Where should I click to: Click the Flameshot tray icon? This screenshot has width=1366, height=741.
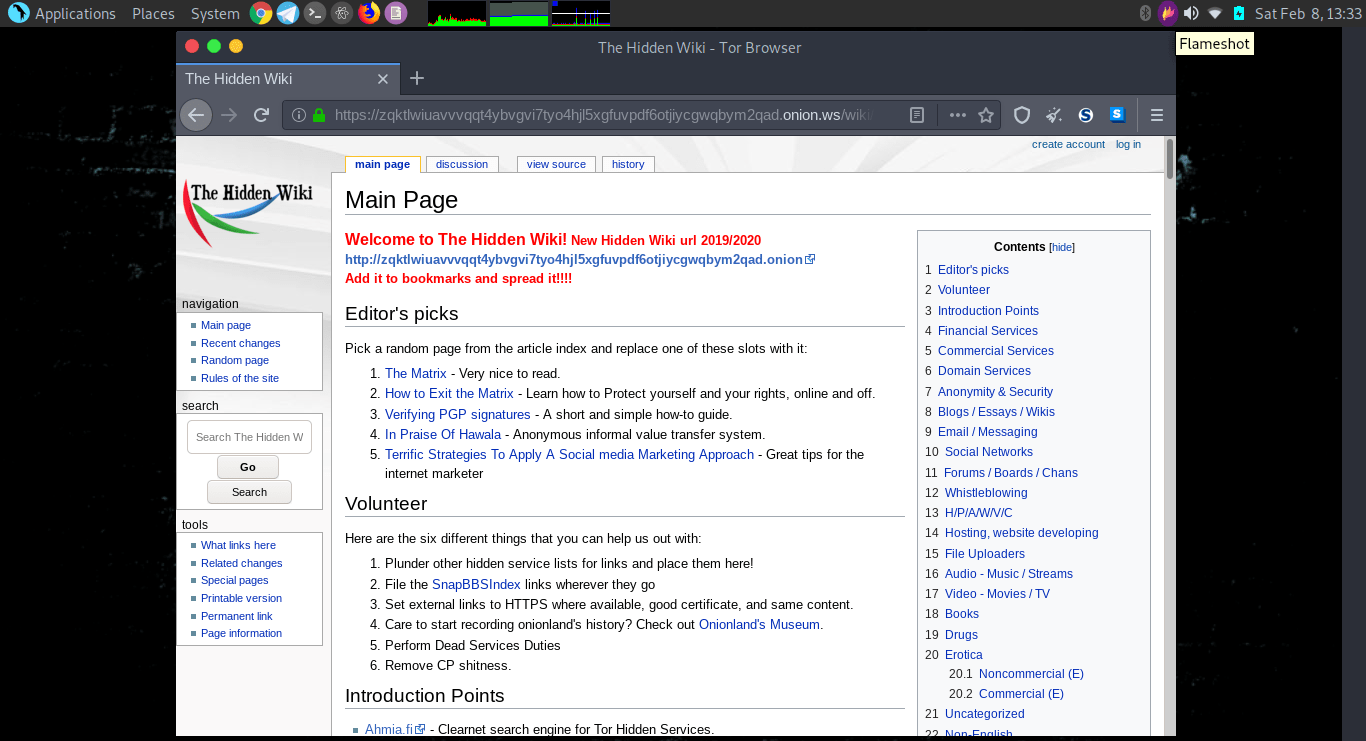pyautogui.click(x=1167, y=13)
